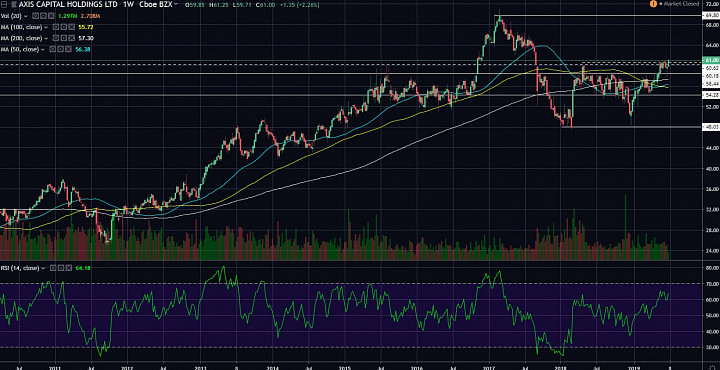Toggle visibility of the MA (200, close) indicator
Viewport: 720px width, 370px height.
(x=56, y=38)
